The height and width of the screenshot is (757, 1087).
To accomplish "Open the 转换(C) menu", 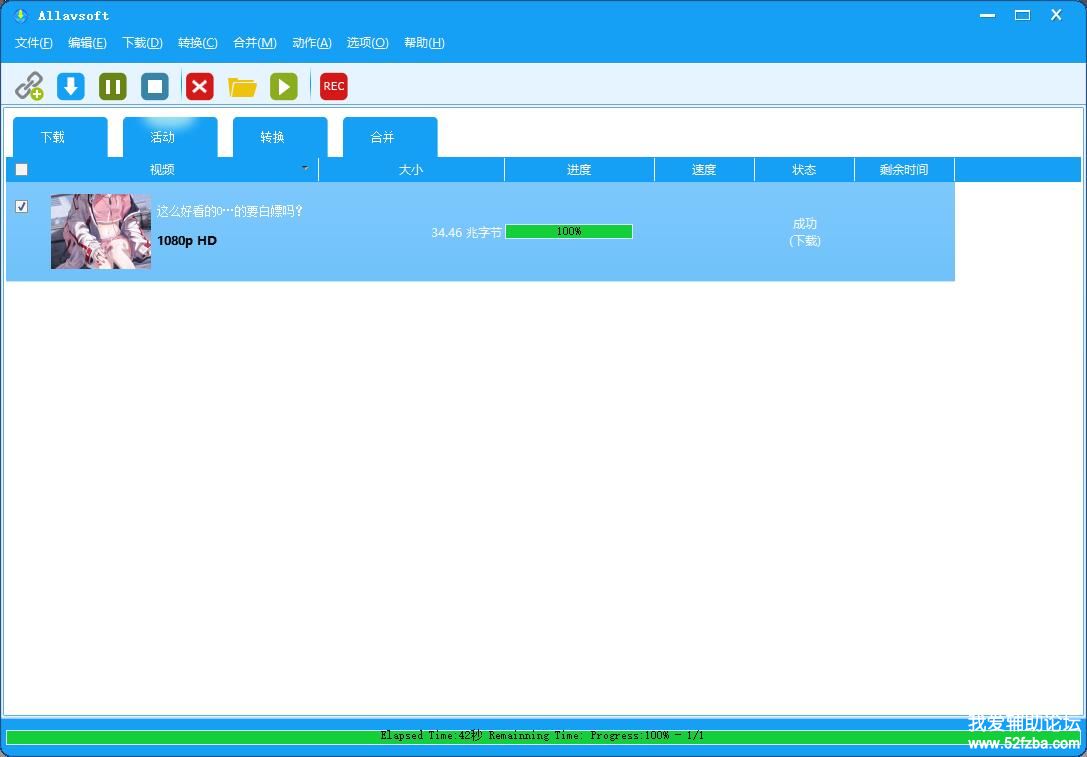I will tap(198, 43).
